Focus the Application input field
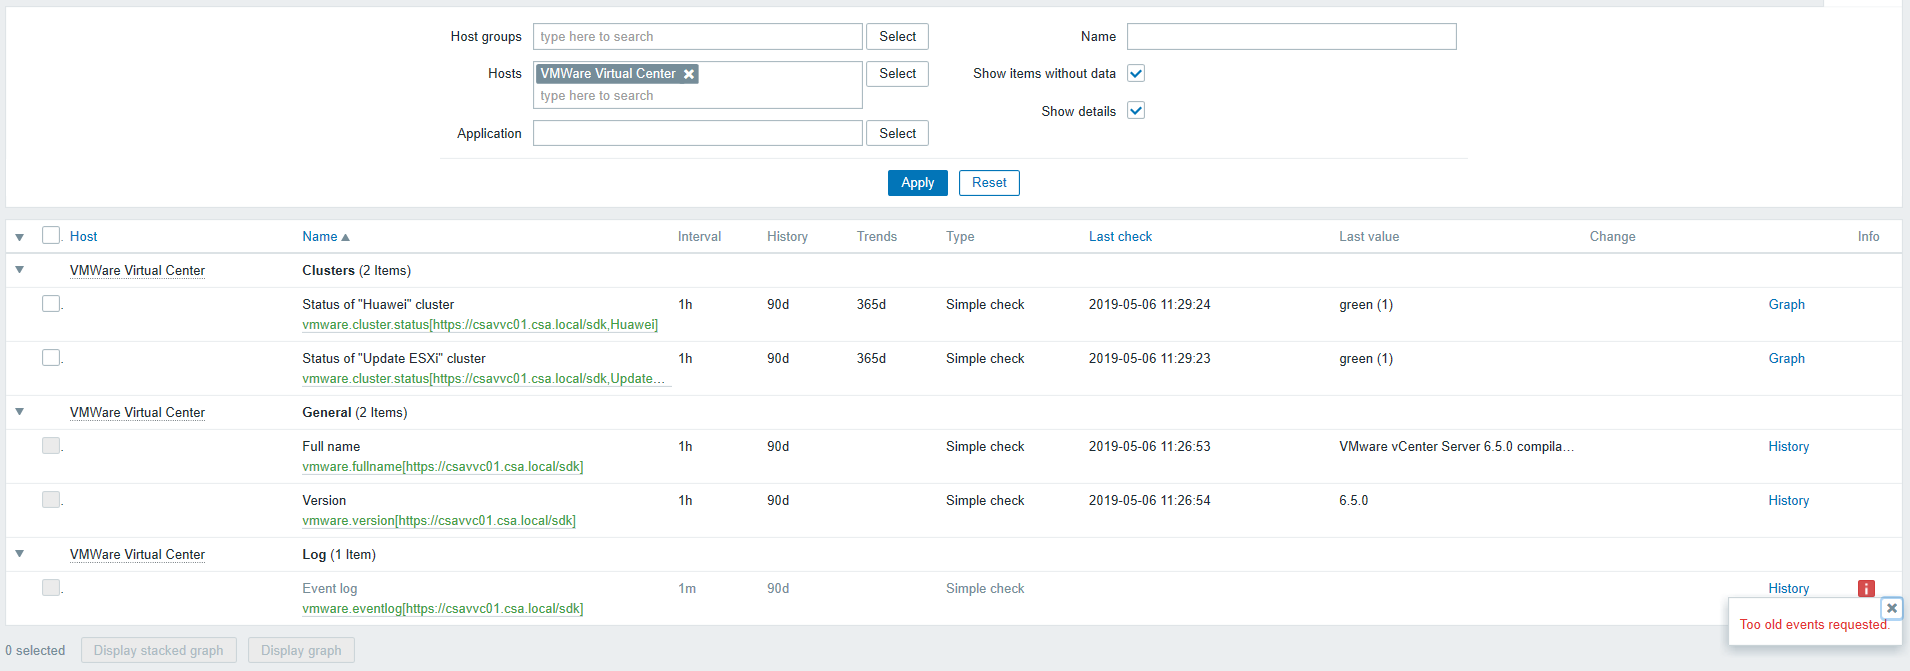Viewport: 1910px width, 671px height. click(x=697, y=134)
